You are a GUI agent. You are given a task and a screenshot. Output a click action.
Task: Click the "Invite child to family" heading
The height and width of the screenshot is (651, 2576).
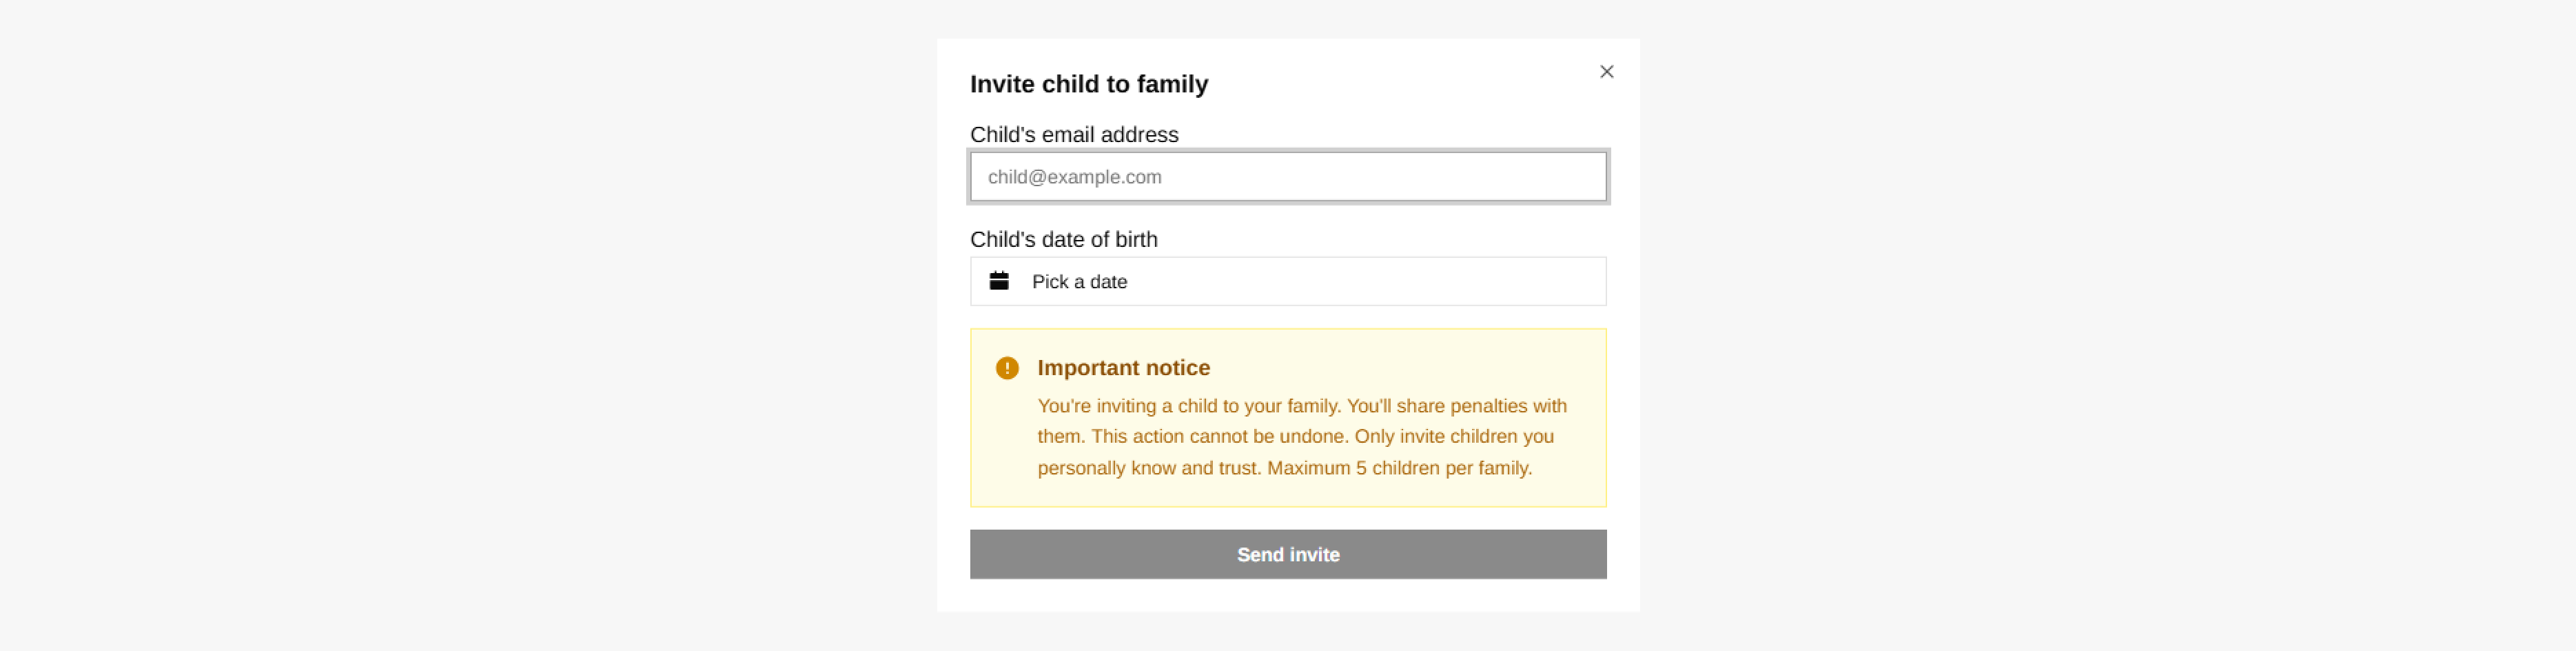click(1088, 84)
